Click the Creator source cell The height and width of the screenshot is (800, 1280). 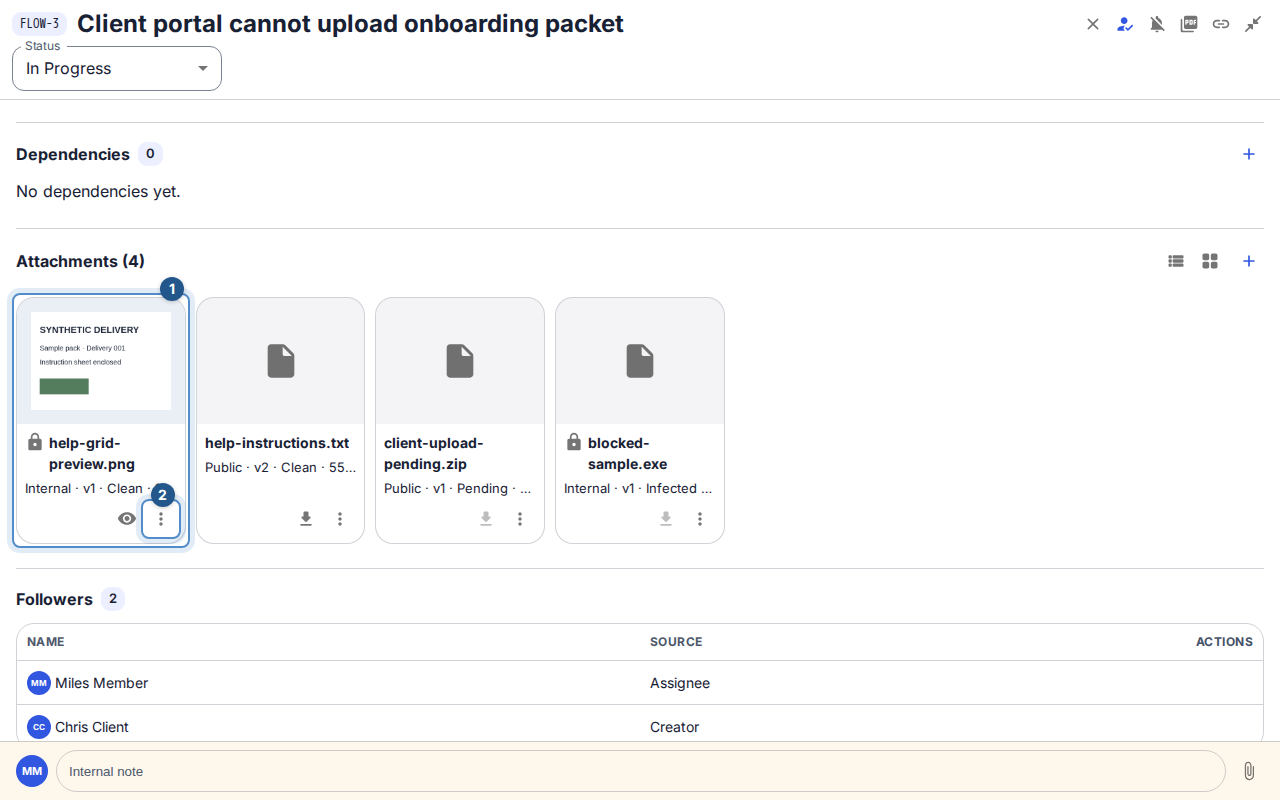click(674, 727)
